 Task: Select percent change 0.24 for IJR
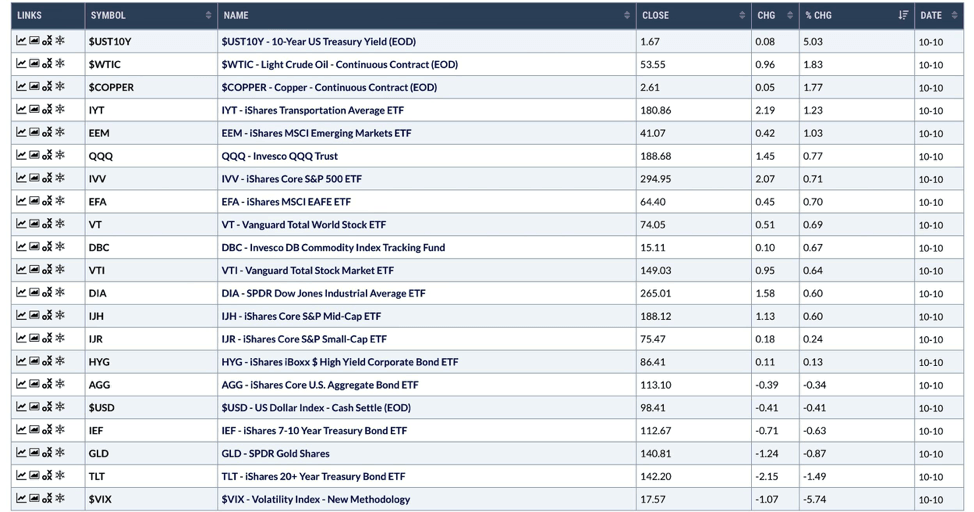[x=812, y=339]
